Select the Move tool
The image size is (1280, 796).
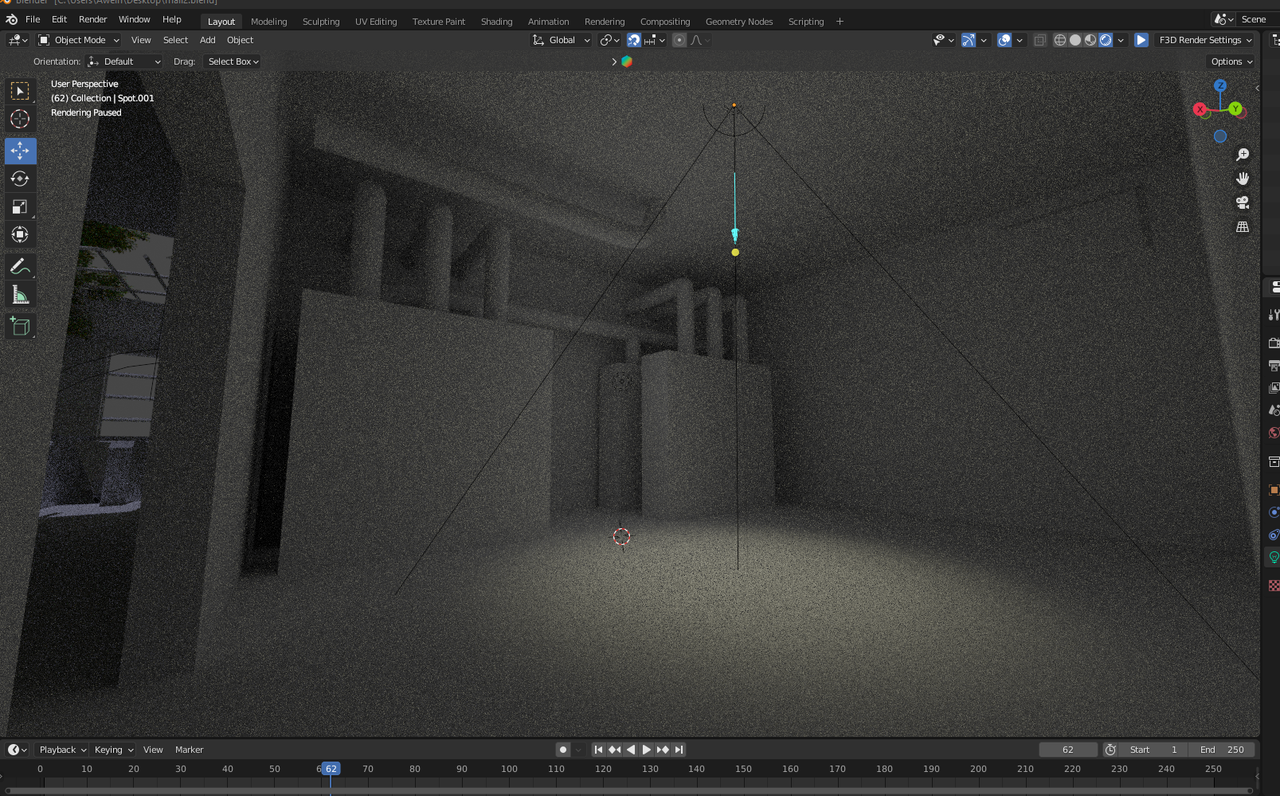(x=20, y=151)
